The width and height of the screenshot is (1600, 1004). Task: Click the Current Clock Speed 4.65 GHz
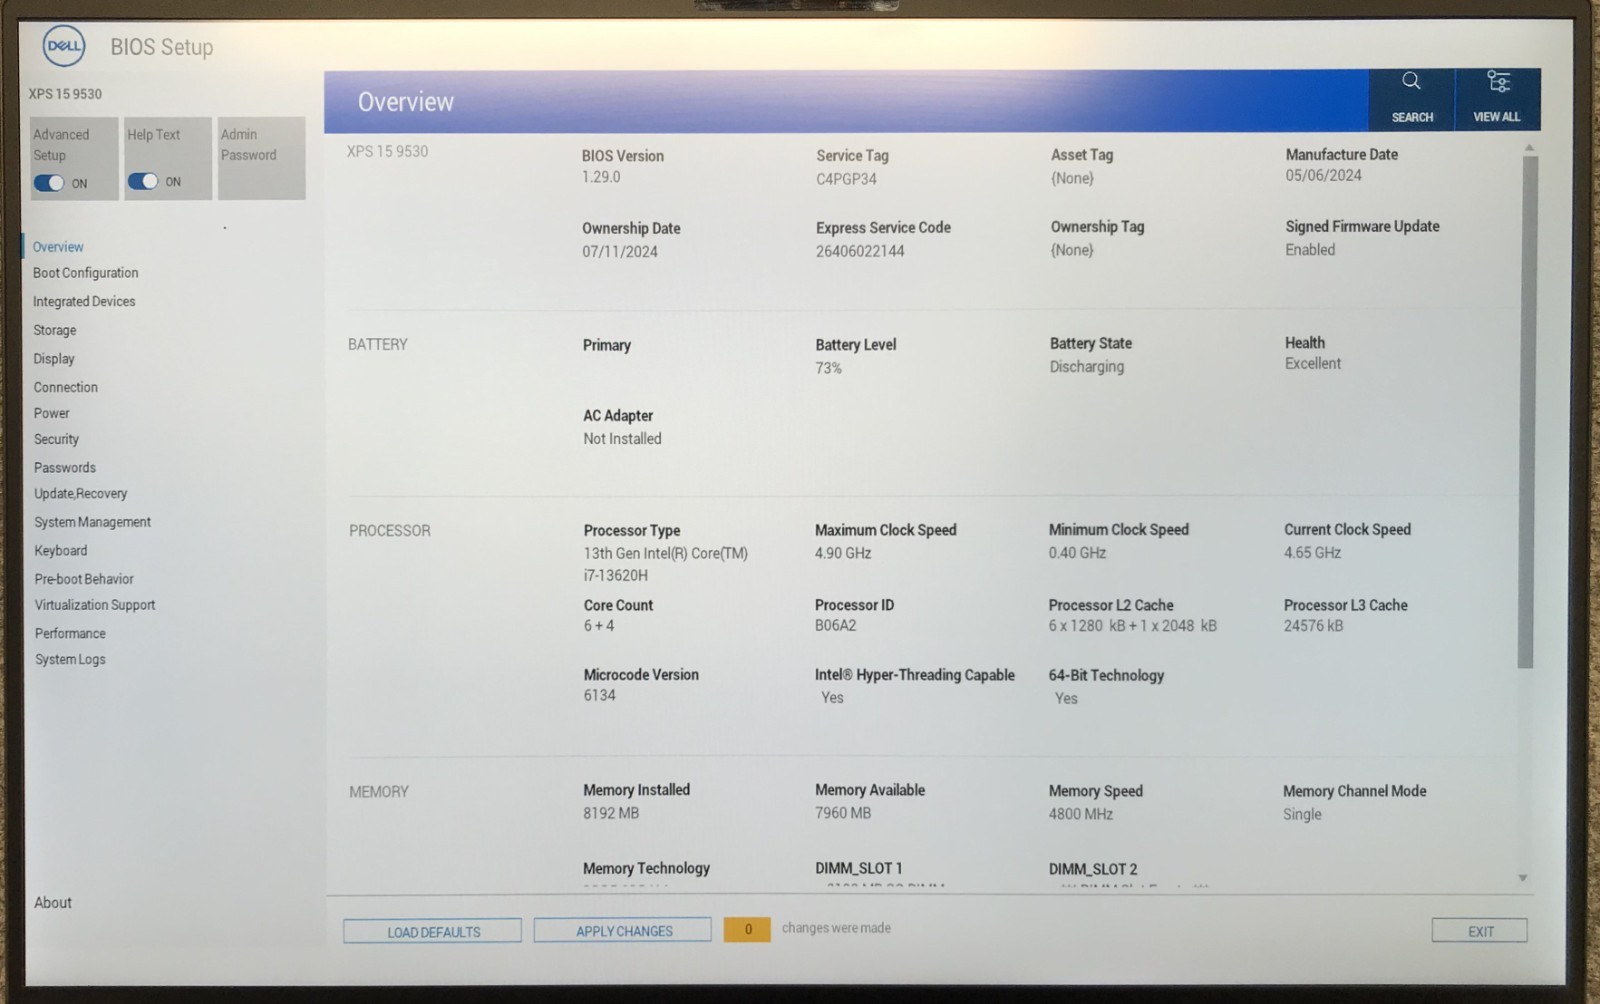(1313, 553)
